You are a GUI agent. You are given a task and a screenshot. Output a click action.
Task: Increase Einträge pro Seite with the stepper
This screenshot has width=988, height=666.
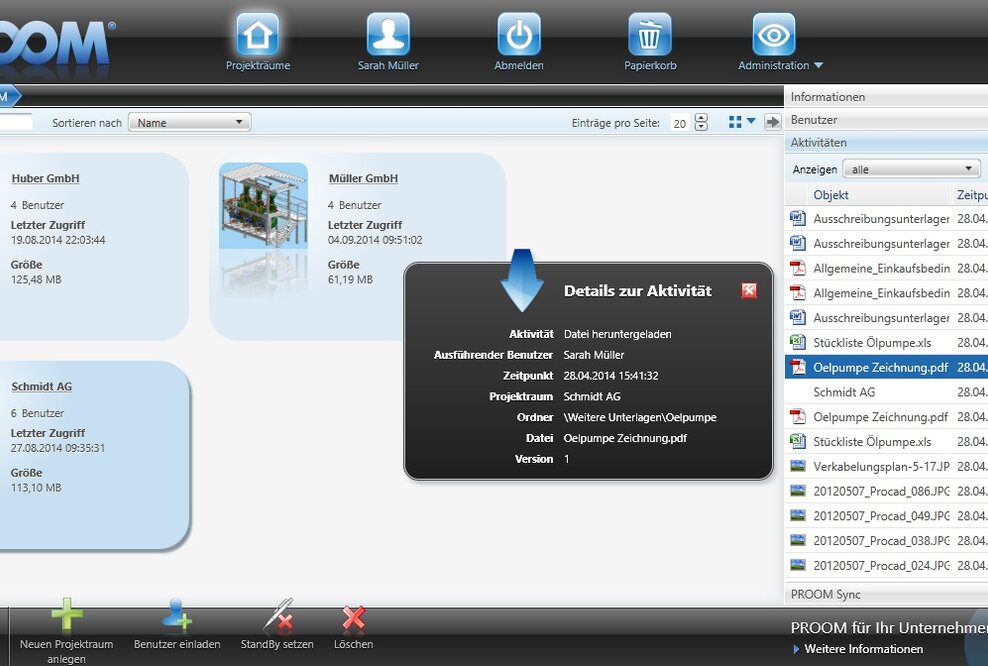point(701,116)
